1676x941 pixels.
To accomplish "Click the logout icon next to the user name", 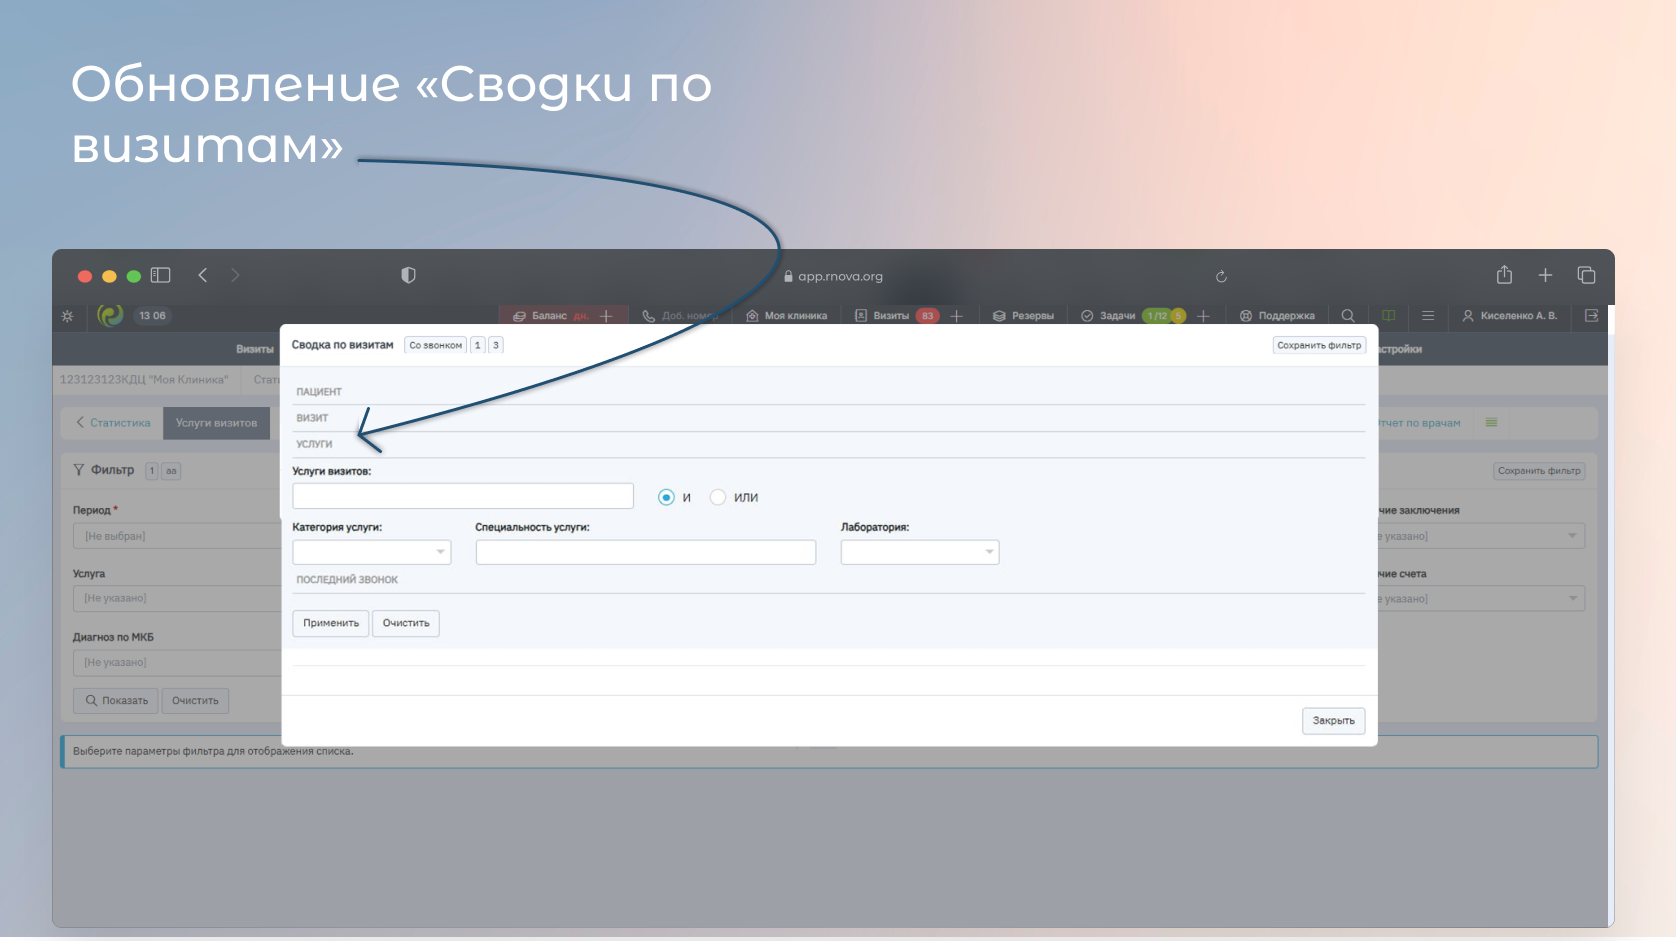I will [x=1591, y=316].
